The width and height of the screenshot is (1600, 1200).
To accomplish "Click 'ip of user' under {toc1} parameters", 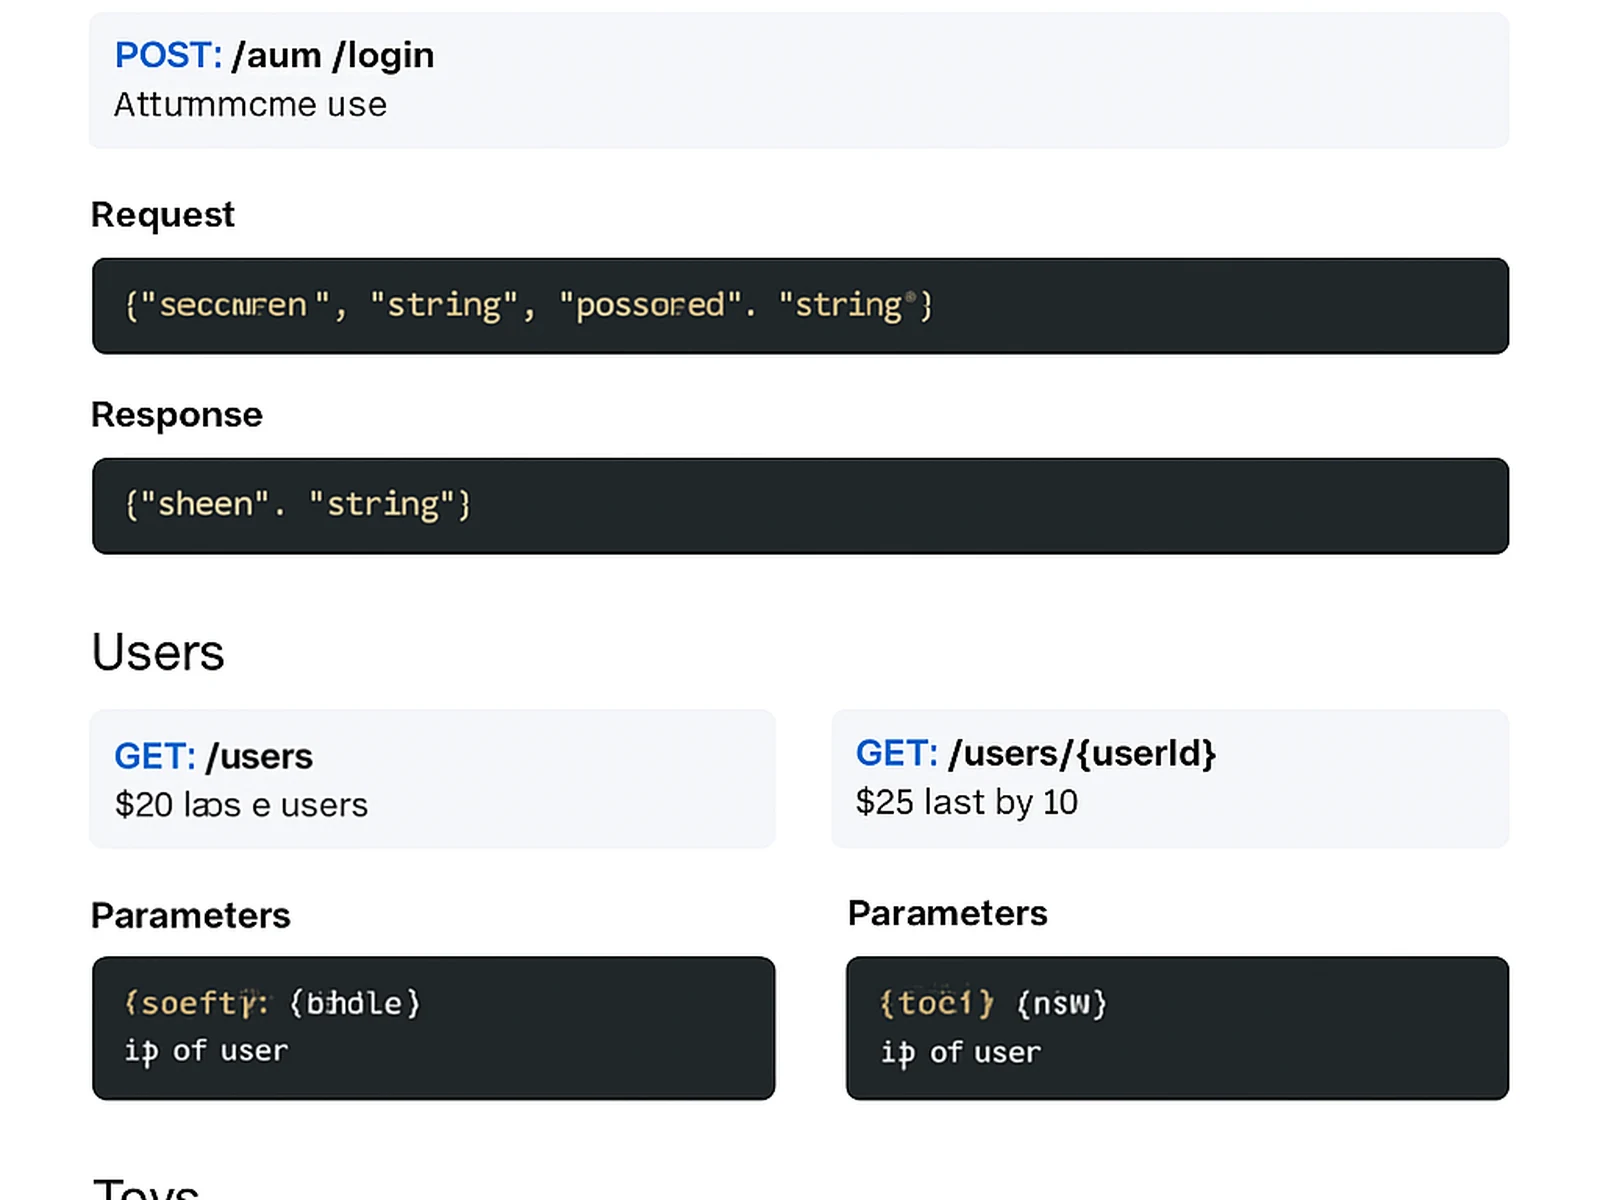I will pyautogui.click(x=961, y=1053).
